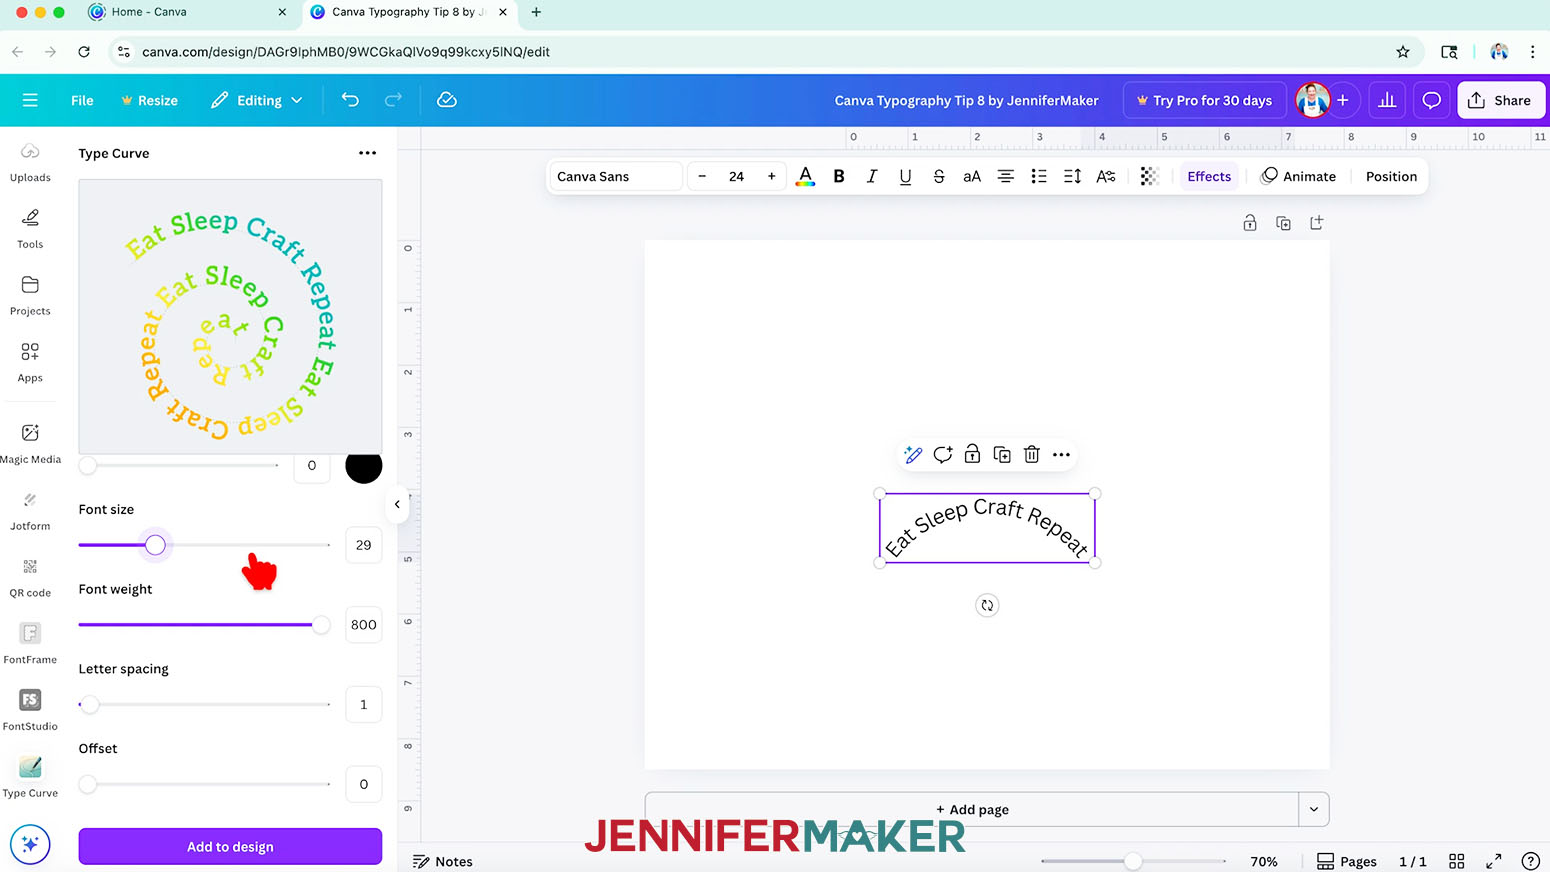Open advanced text settings icon
Screen dimensions: 1550x872
coord(1105,176)
